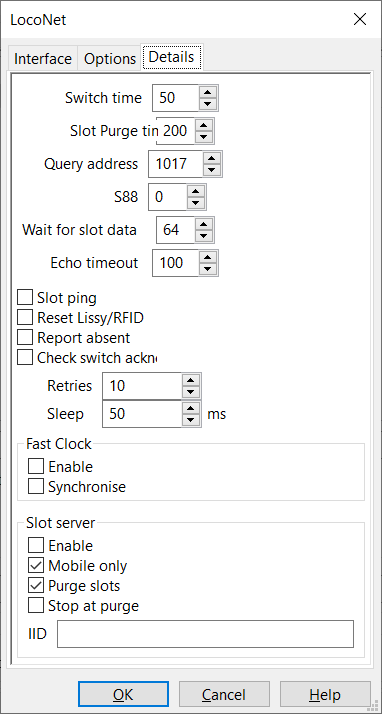
Task: Close the LocoNet dialog window
Action: click(x=360, y=19)
